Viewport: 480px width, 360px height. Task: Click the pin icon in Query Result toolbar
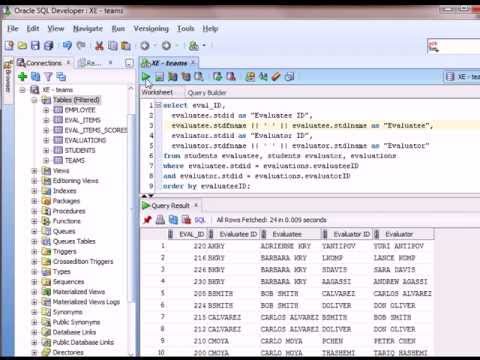147,220
